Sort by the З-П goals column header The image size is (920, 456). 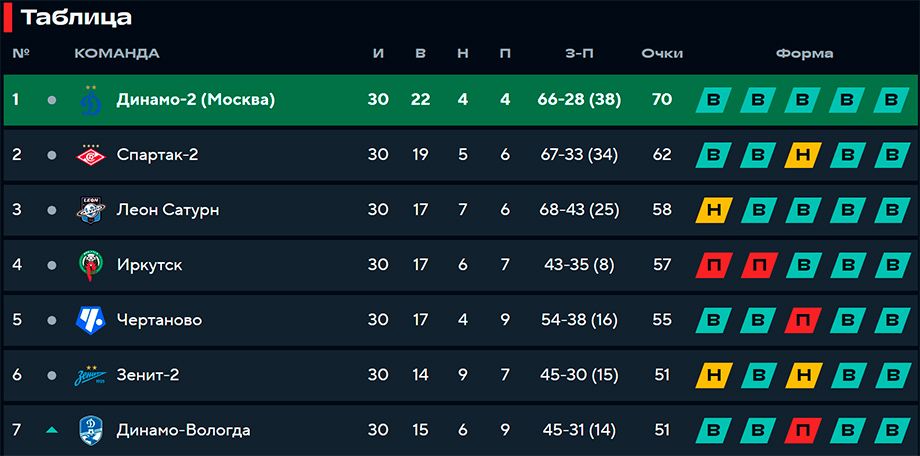[579, 53]
